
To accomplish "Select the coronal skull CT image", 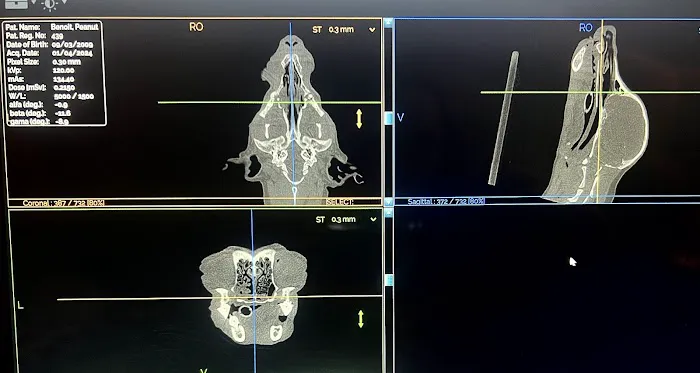I will (x=292, y=120).
